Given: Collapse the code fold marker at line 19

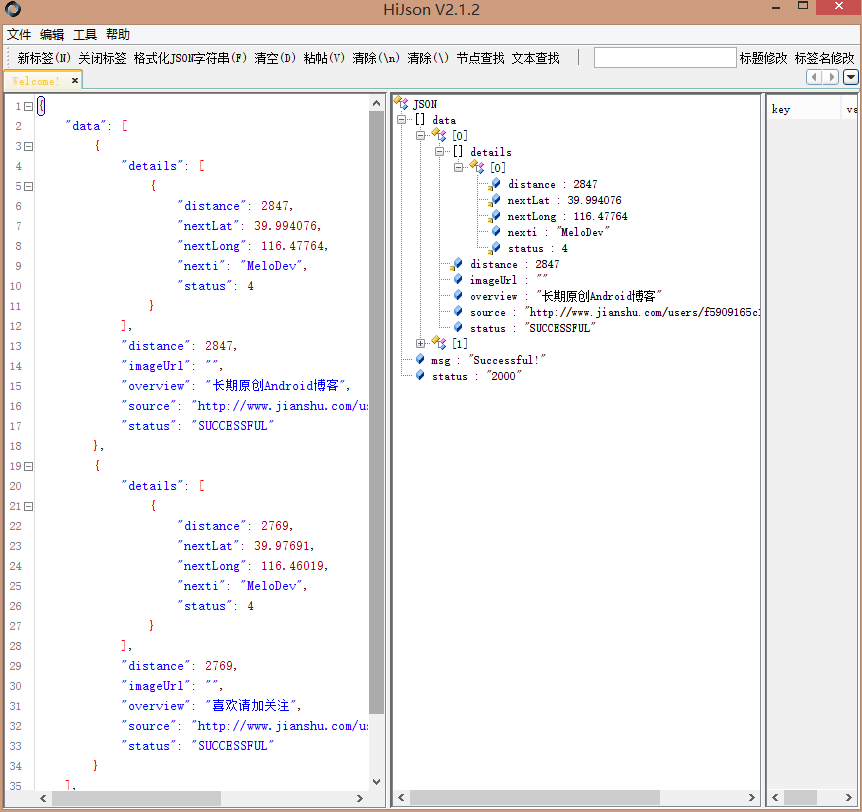Looking at the screenshot, I should [29, 466].
